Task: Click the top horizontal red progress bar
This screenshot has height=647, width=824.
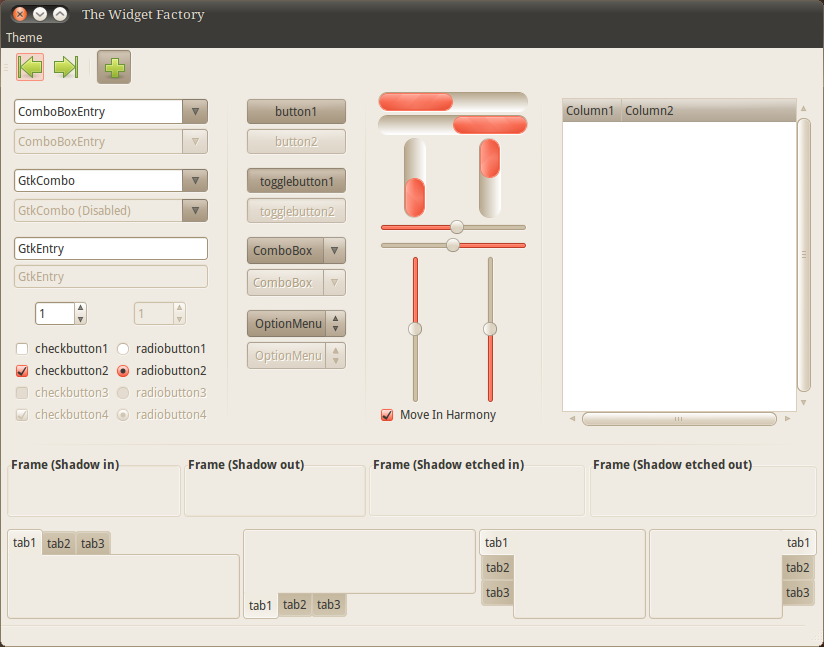Action: coord(453,101)
